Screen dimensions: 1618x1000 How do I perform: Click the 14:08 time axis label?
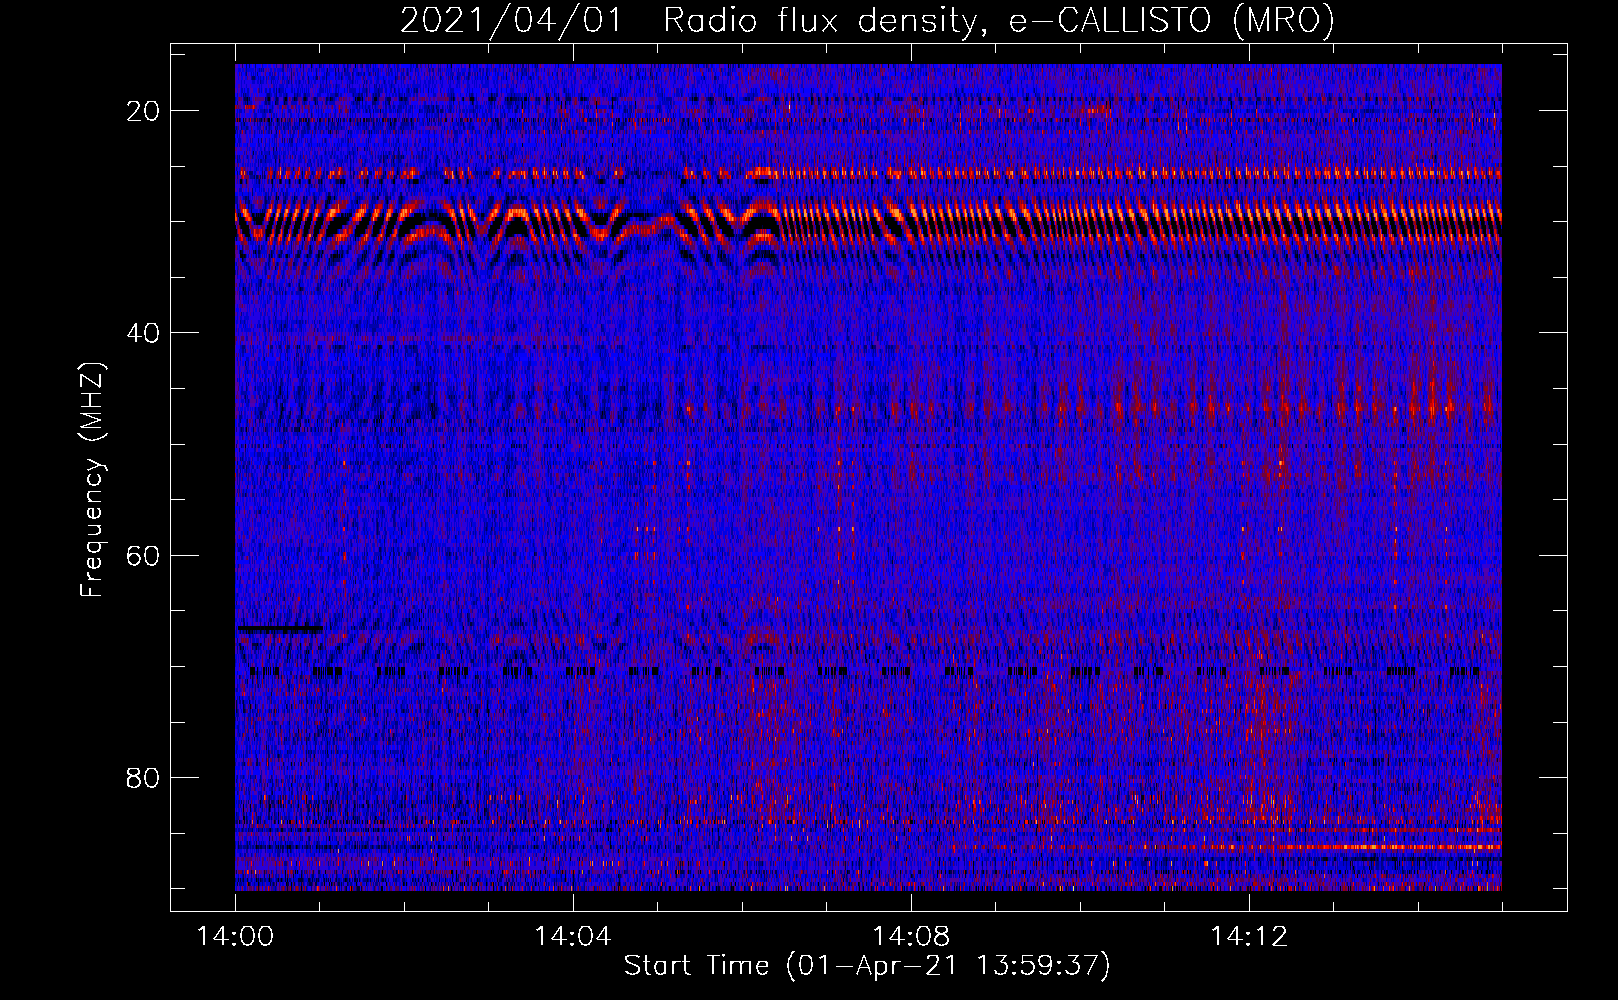[x=911, y=937]
